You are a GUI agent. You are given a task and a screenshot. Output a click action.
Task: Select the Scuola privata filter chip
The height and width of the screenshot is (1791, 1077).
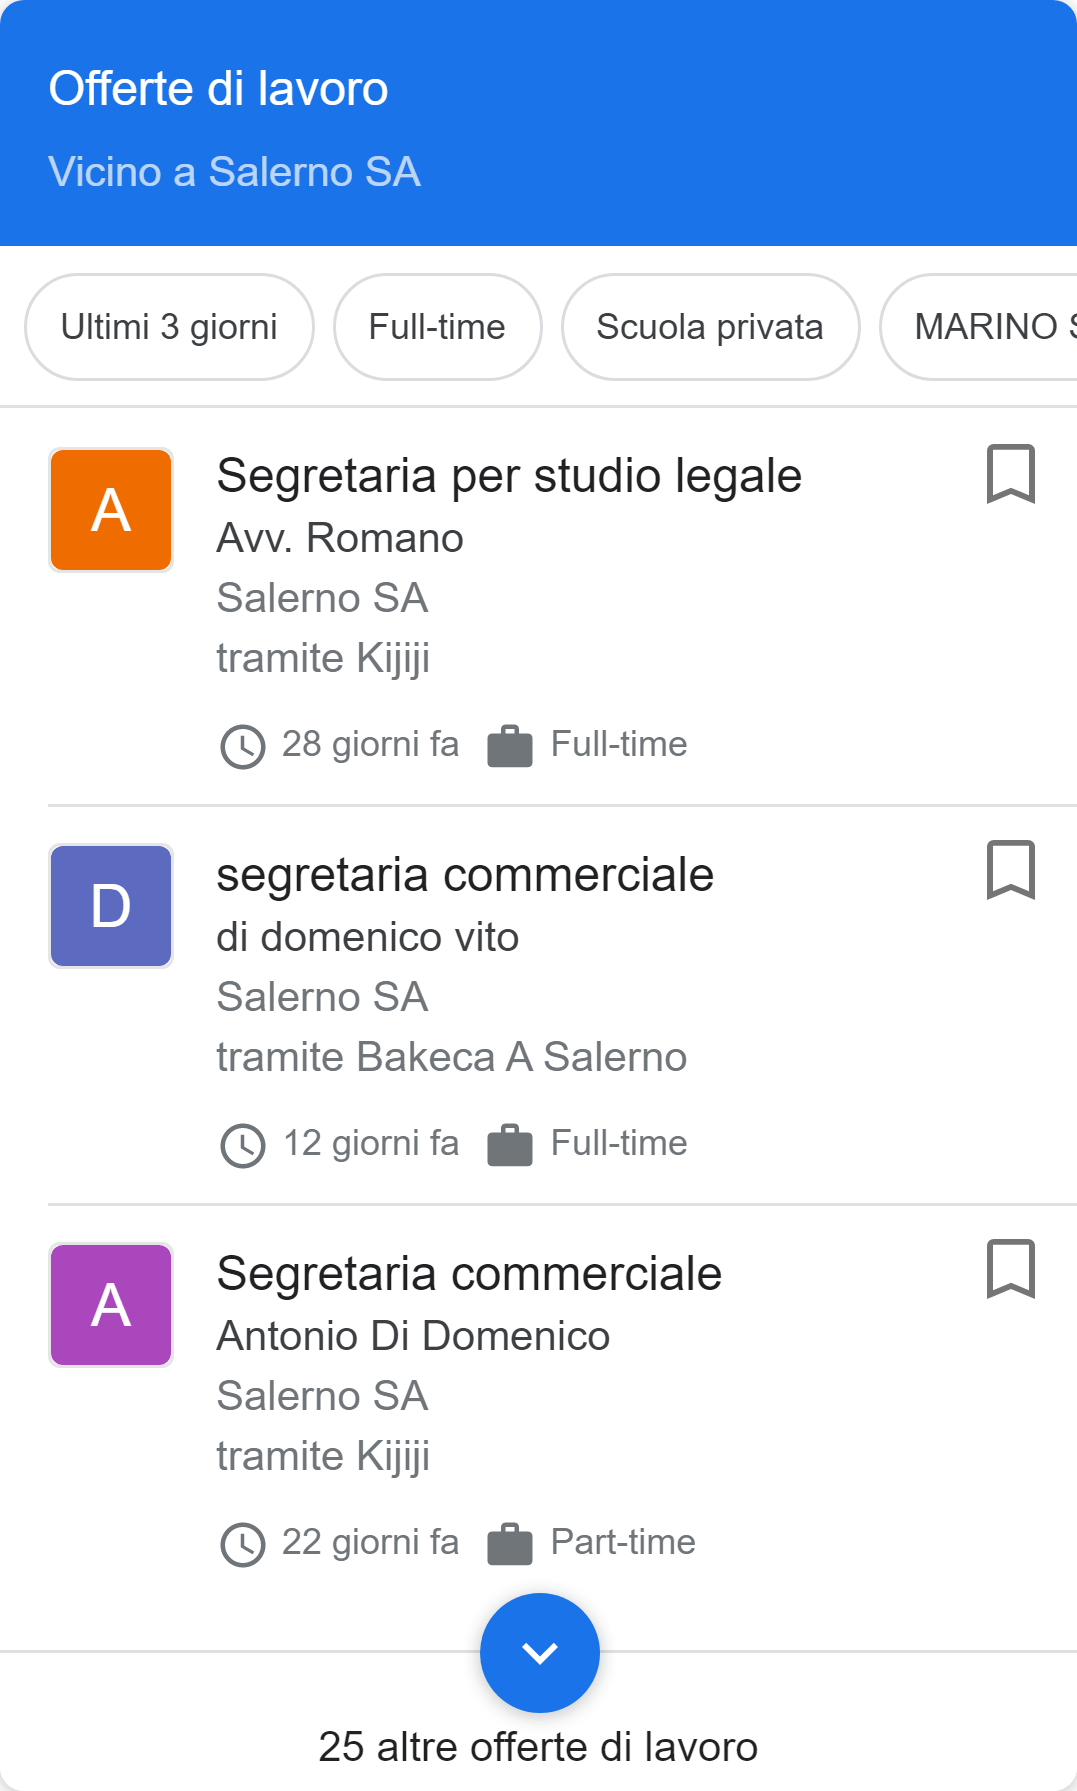coord(710,327)
